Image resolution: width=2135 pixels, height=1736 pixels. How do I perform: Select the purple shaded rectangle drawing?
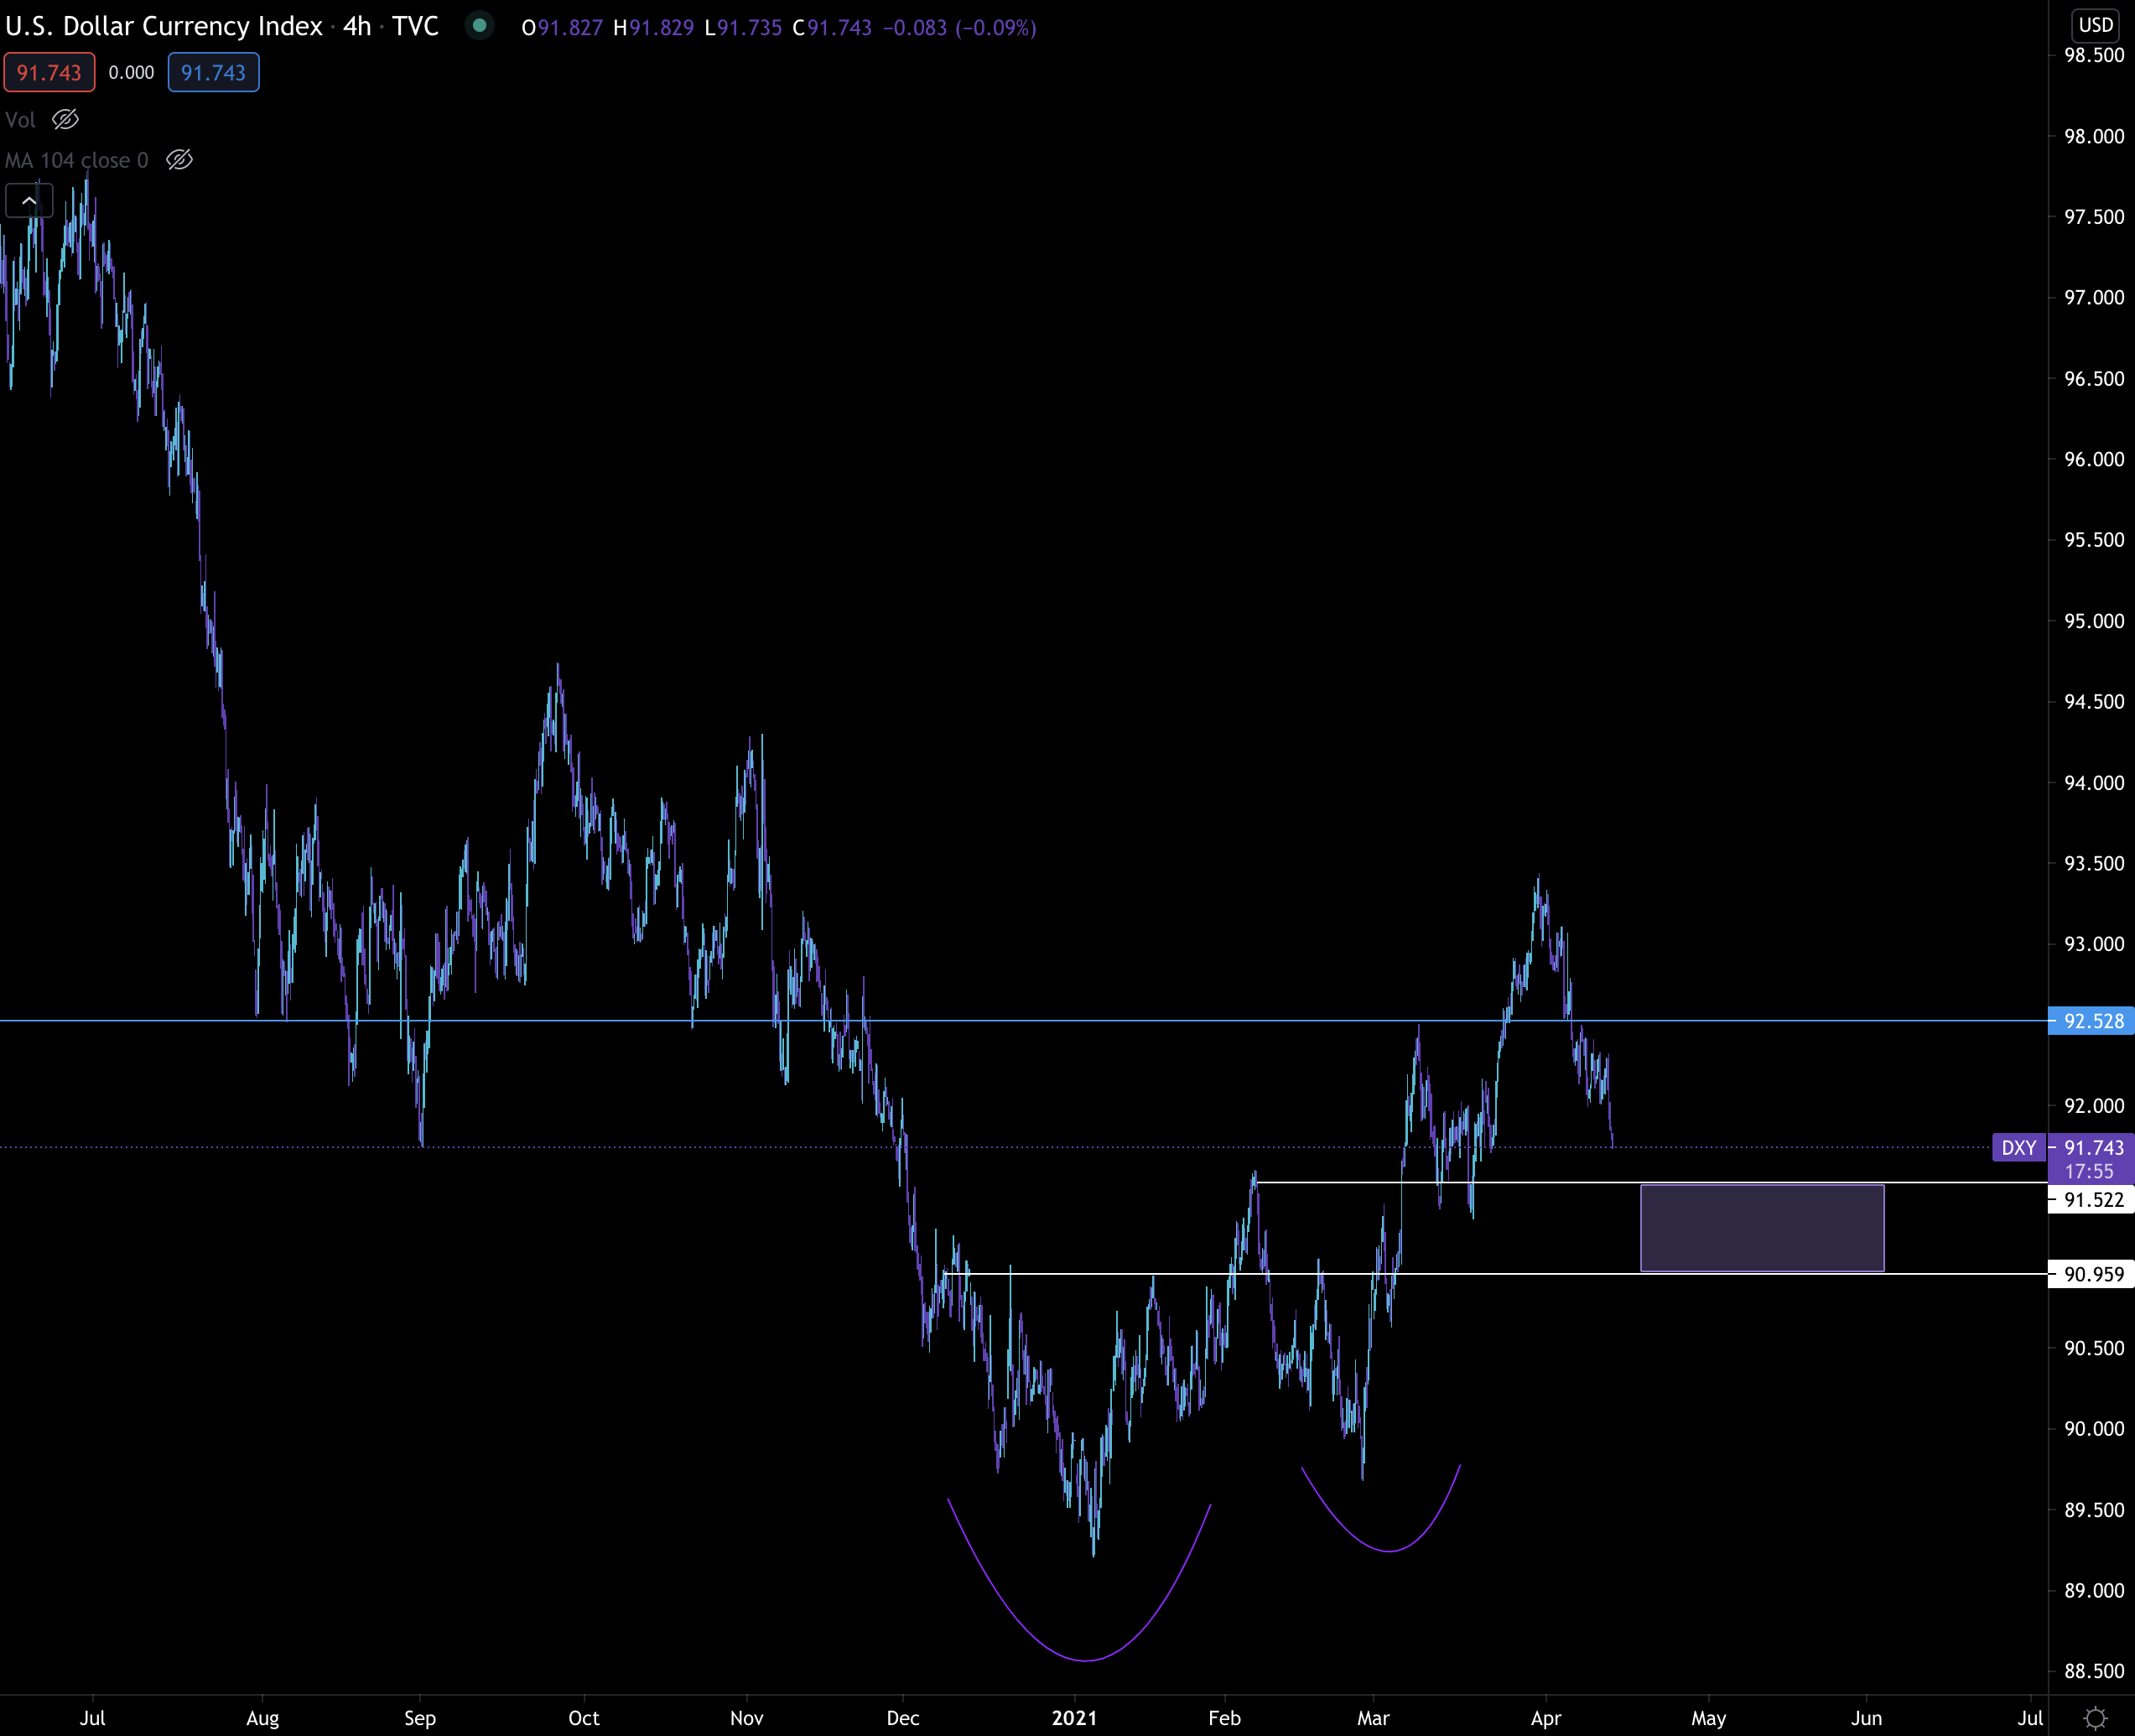point(1762,1228)
